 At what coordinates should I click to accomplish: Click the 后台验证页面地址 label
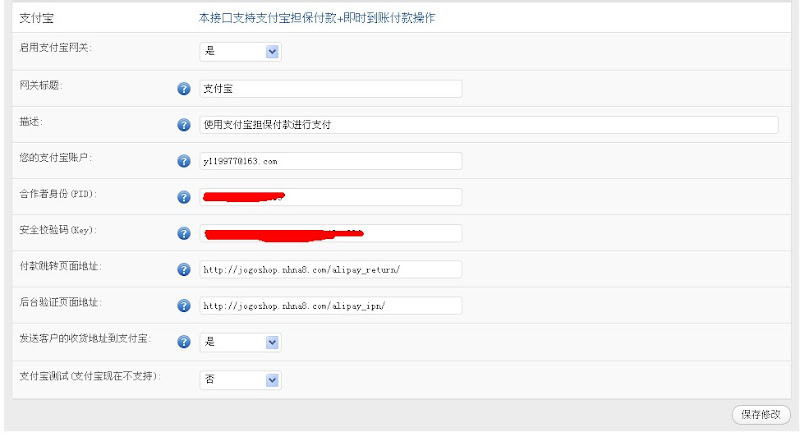click(x=61, y=302)
